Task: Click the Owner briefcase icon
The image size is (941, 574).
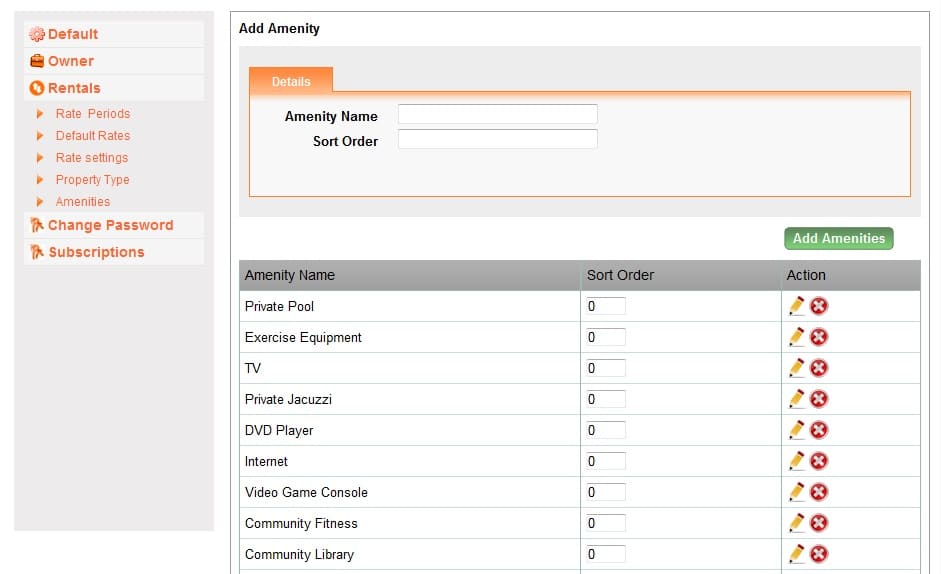Action: pyautogui.click(x=37, y=61)
